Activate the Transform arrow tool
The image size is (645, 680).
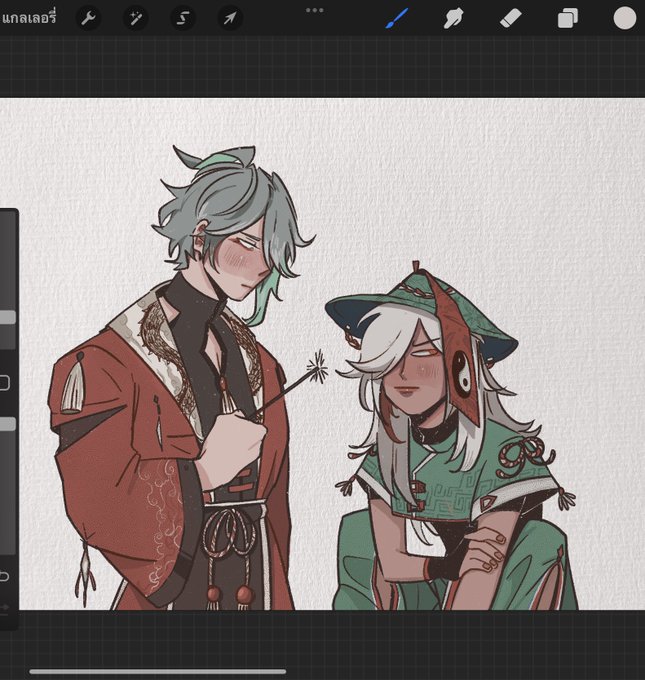(x=230, y=19)
